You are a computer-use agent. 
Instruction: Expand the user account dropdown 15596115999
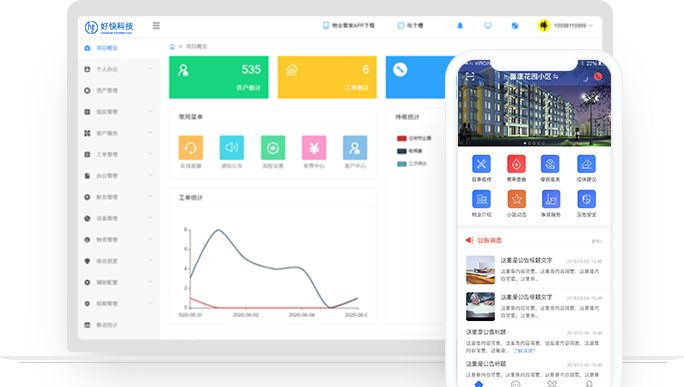pyautogui.click(x=565, y=26)
